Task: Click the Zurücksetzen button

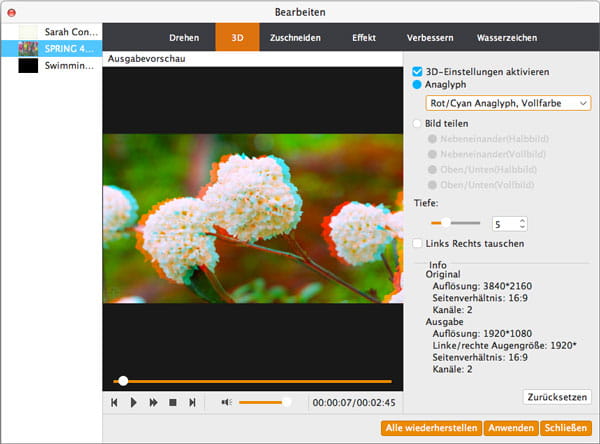Action: click(557, 397)
